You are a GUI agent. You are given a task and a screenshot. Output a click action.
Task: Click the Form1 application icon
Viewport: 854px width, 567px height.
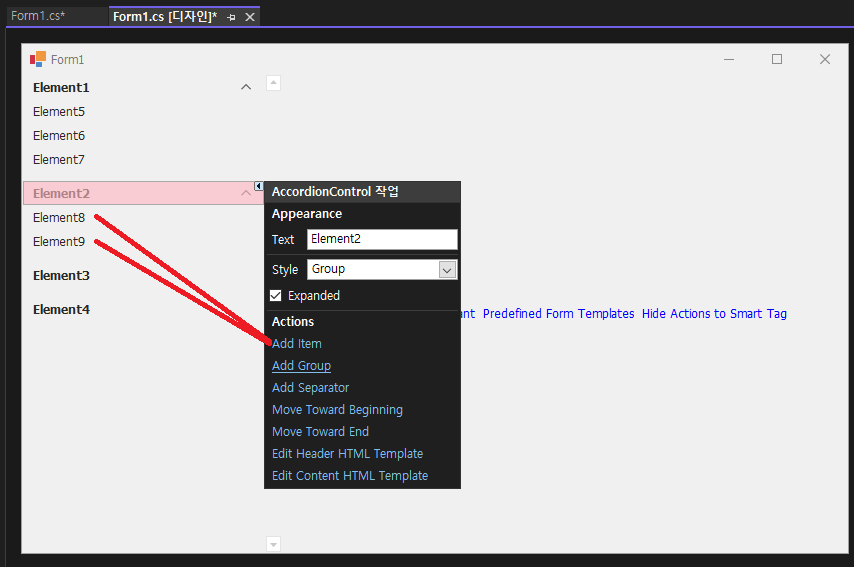coord(38,59)
